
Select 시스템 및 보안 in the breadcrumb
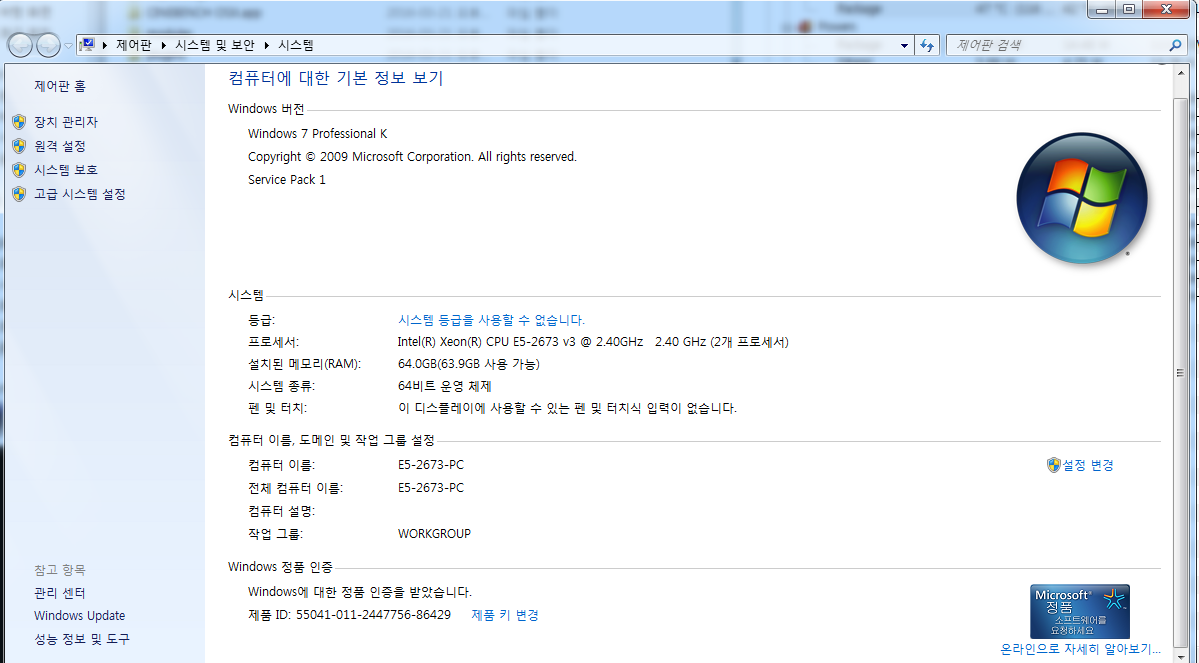point(215,45)
